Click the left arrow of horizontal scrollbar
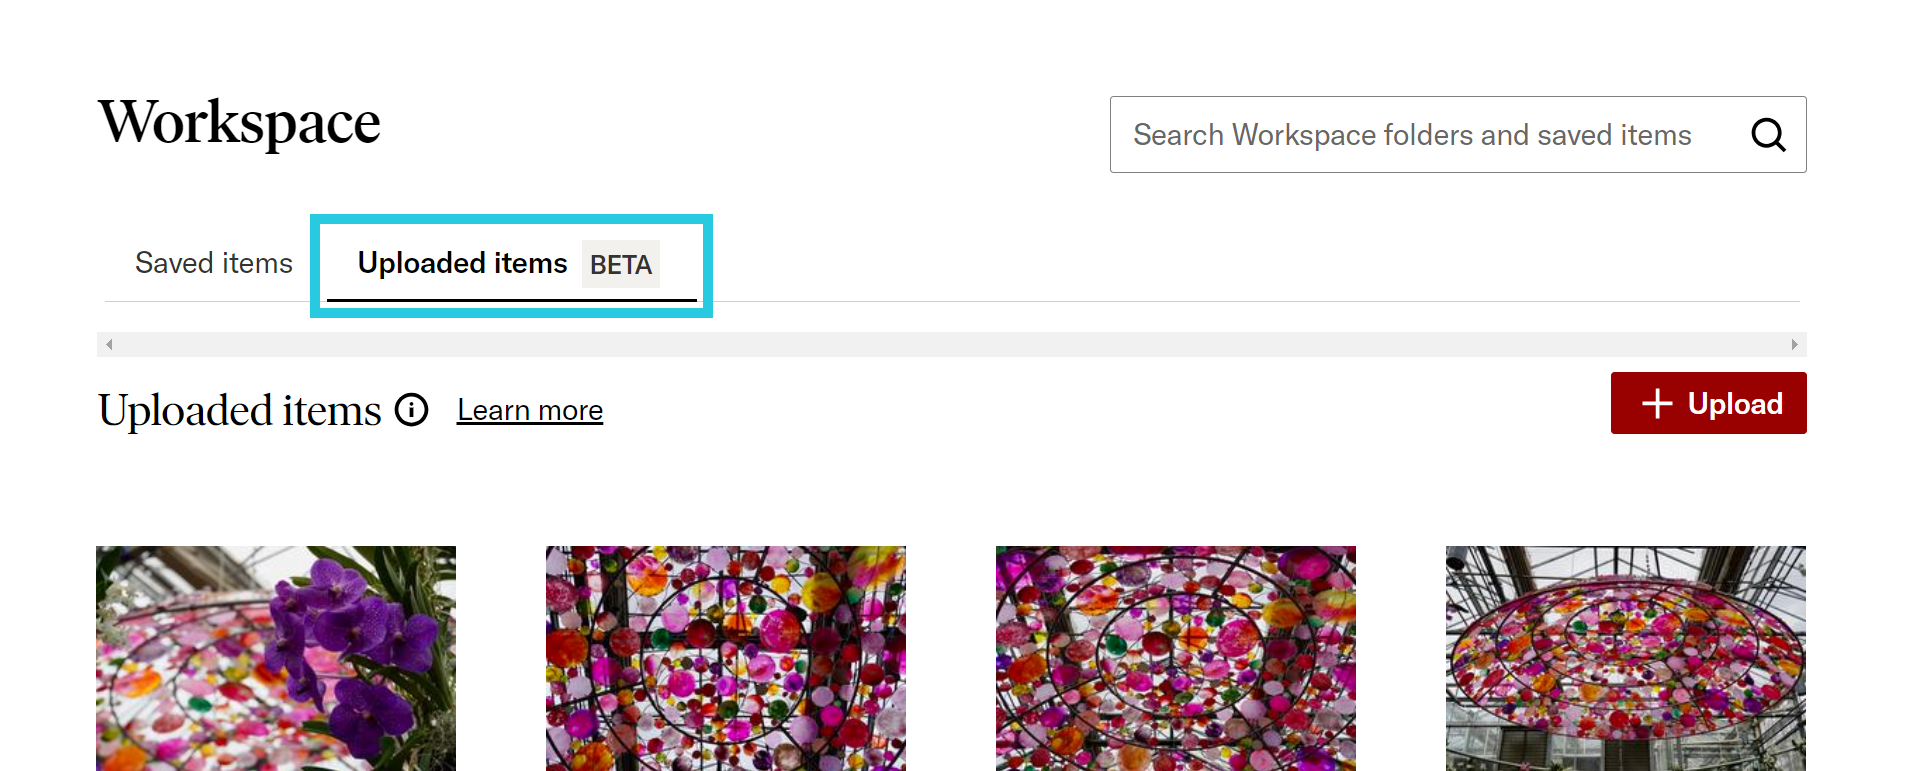 click(109, 345)
